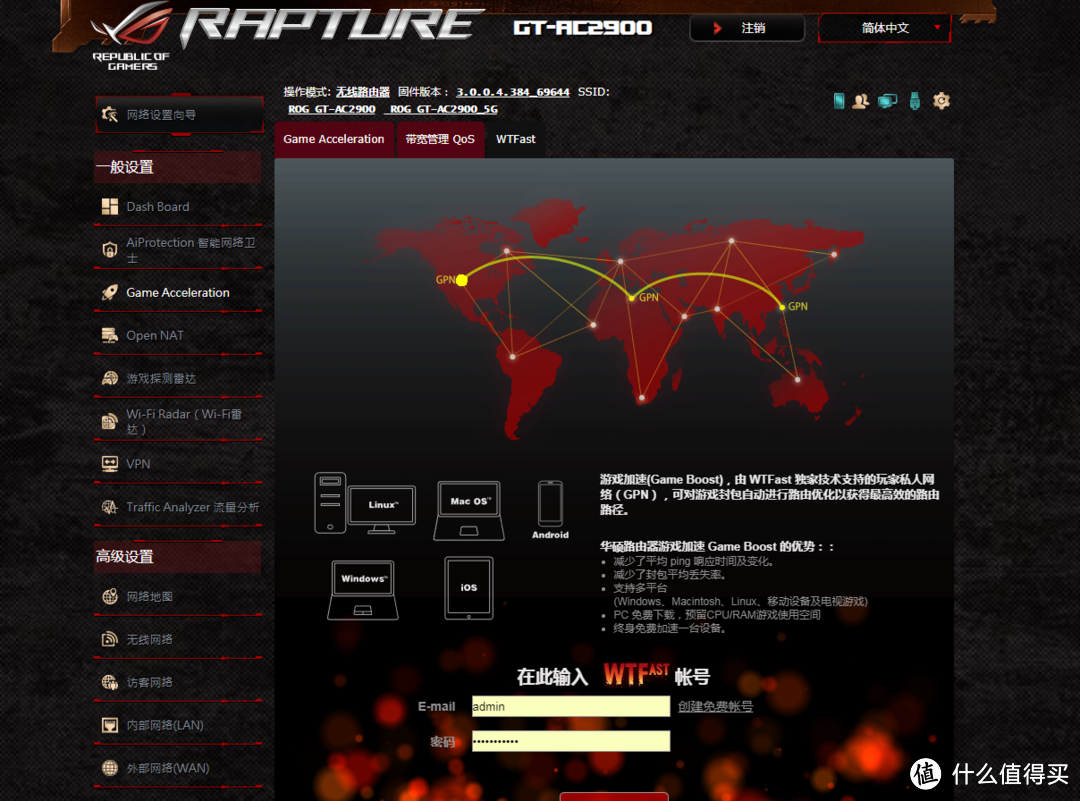
Task: Click the Windows laptop icon
Action: [362, 590]
